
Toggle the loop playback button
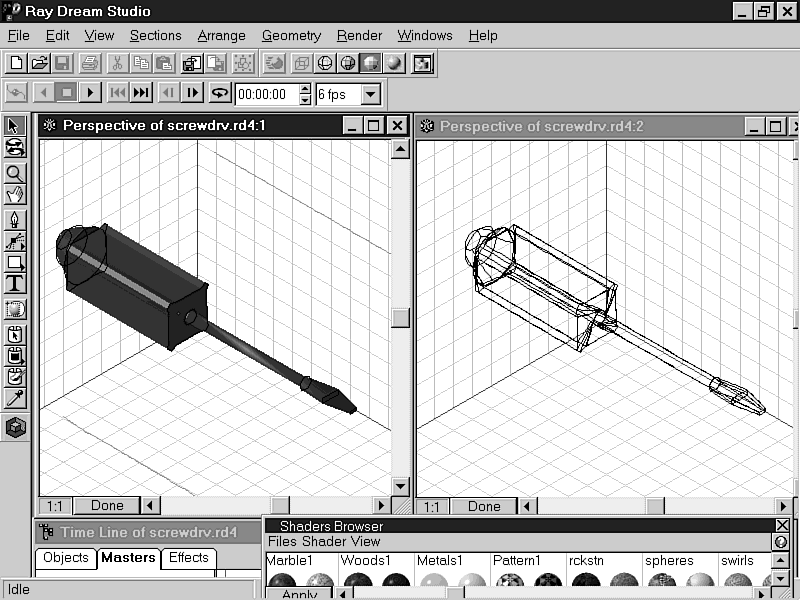point(220,93)
